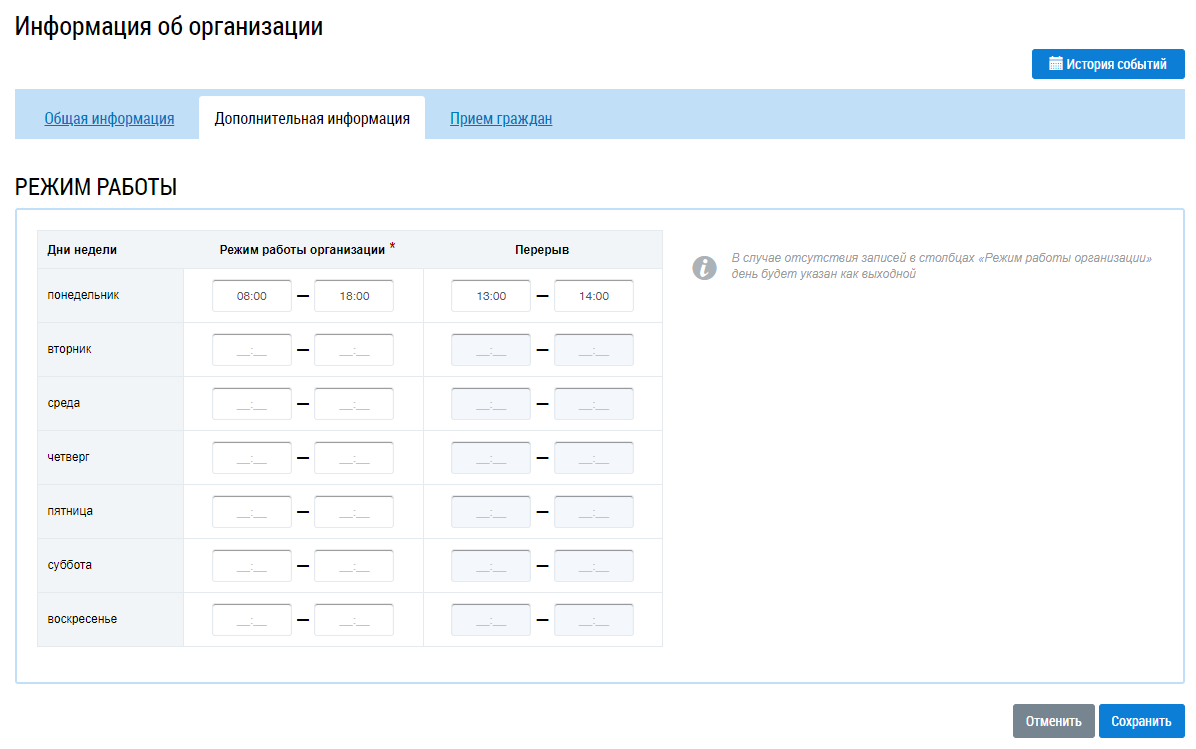Click the calendar icon in История событий
Image resolution: width=1196 pixels, height=749 pixels.
point(1055,64)
